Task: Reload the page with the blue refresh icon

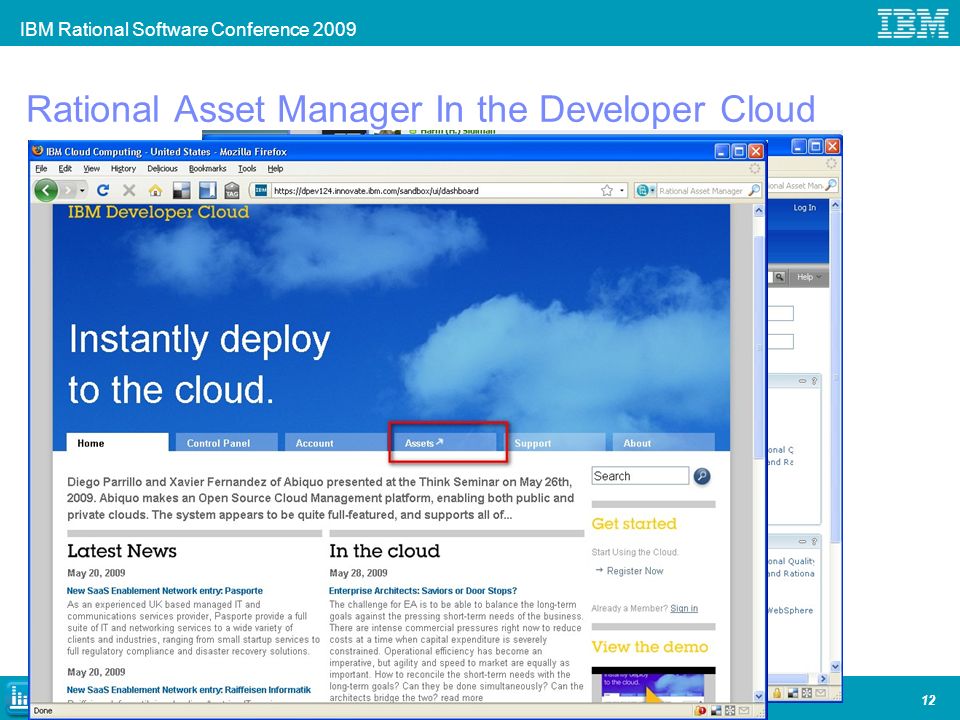Action: [103, 190]
